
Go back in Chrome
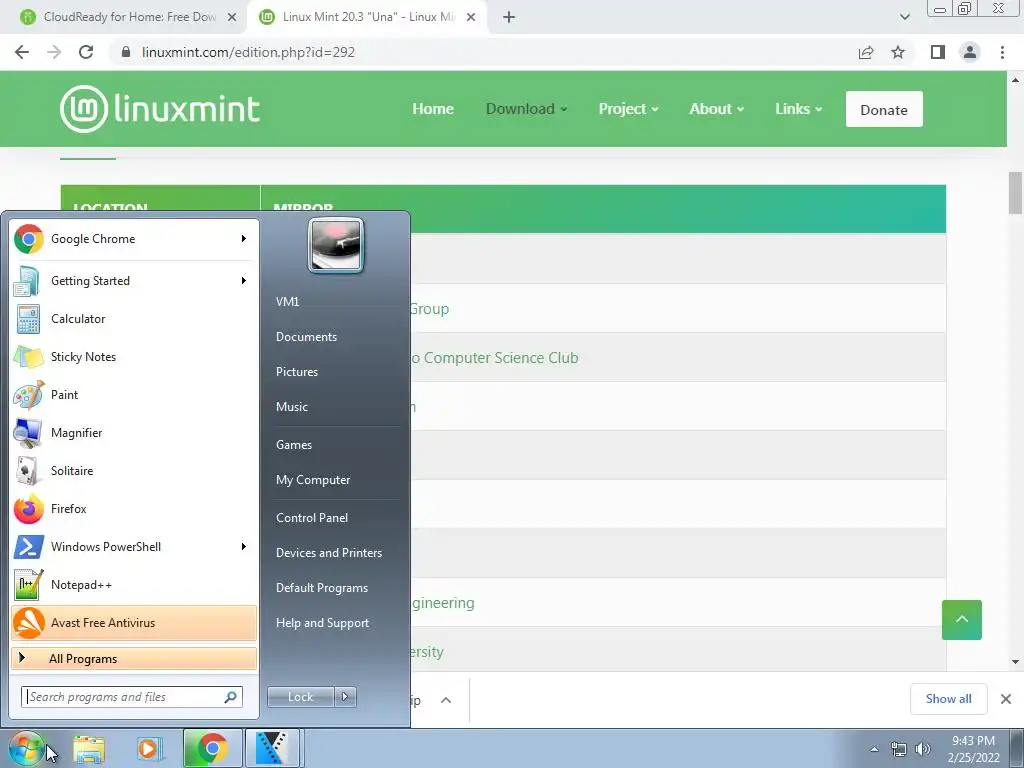[22, 52]
